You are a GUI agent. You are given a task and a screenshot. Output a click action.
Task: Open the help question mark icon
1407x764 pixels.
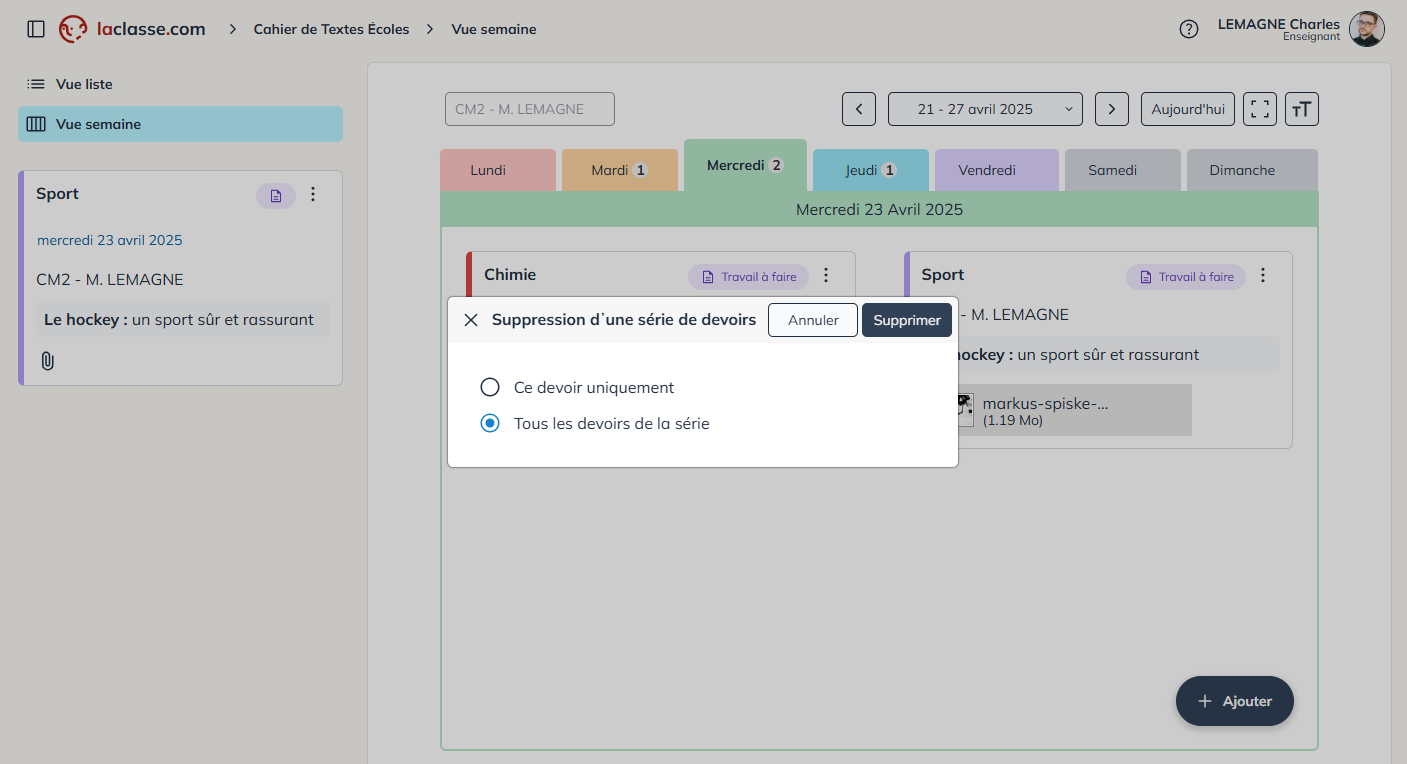click(x=1189, y=29)
